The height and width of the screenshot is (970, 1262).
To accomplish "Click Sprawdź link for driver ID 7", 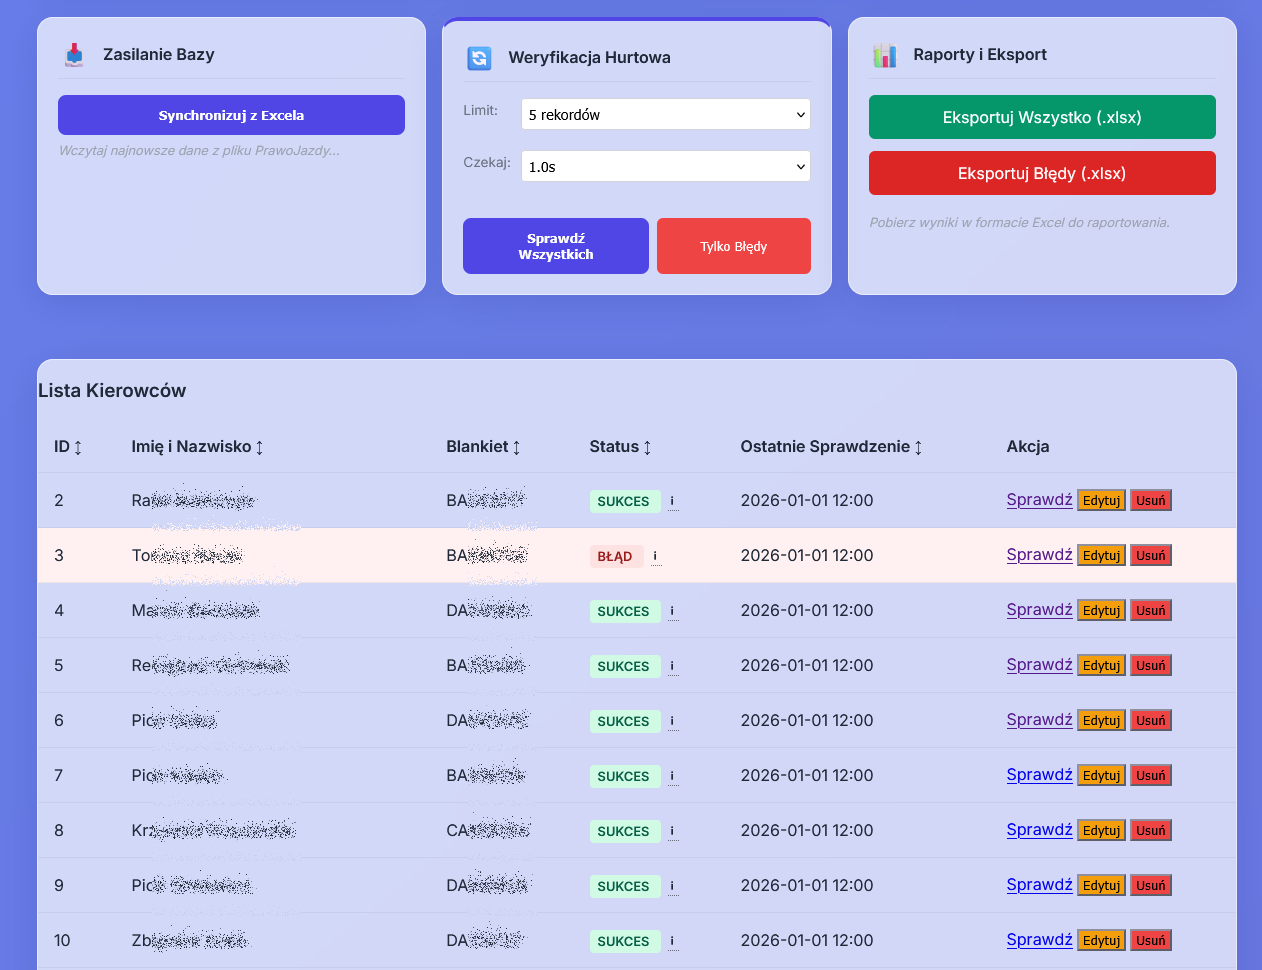I will point(1039,775).
